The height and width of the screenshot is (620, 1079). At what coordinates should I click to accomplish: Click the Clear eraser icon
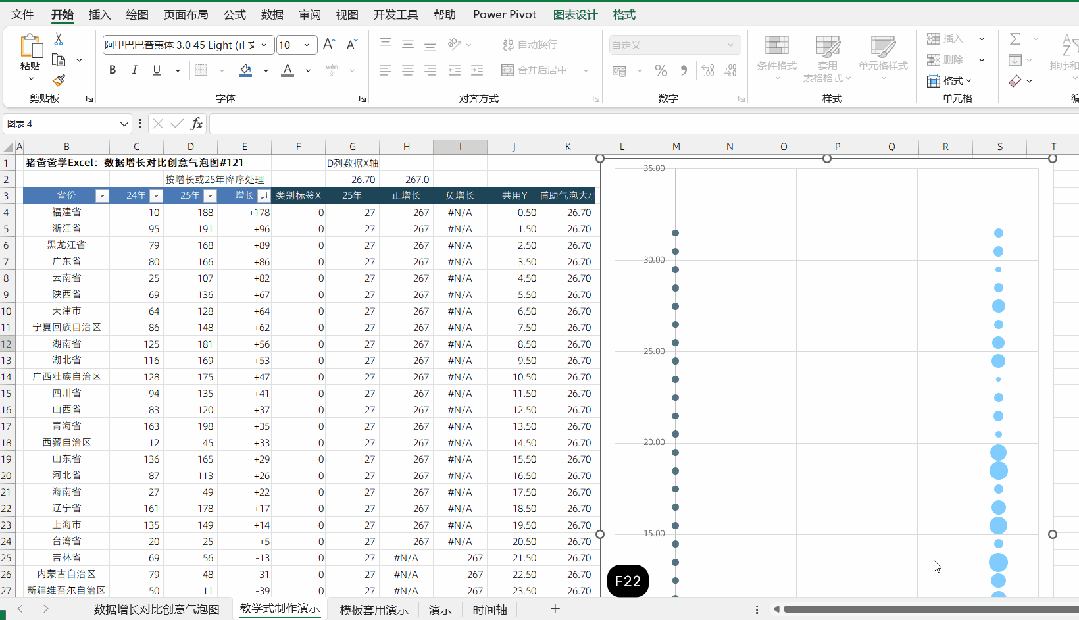[1016, 81]
